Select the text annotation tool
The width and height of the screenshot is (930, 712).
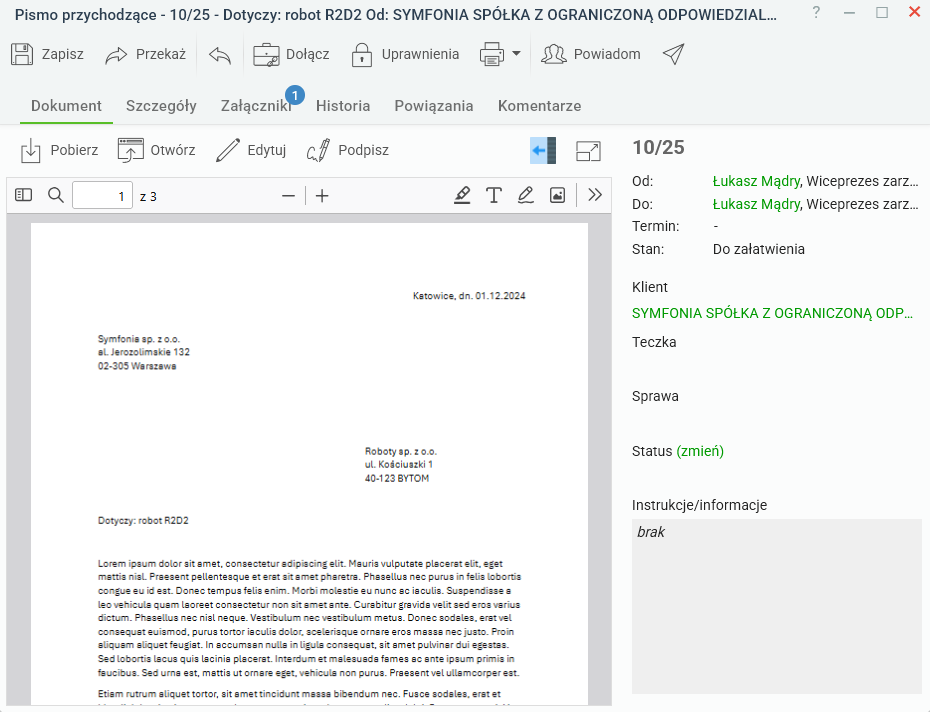(493, 195)
